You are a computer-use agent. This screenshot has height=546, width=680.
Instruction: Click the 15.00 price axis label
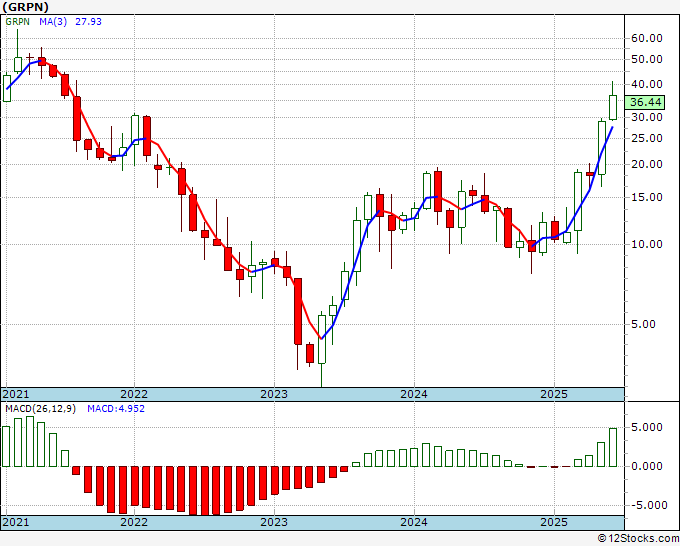[647, 197]
